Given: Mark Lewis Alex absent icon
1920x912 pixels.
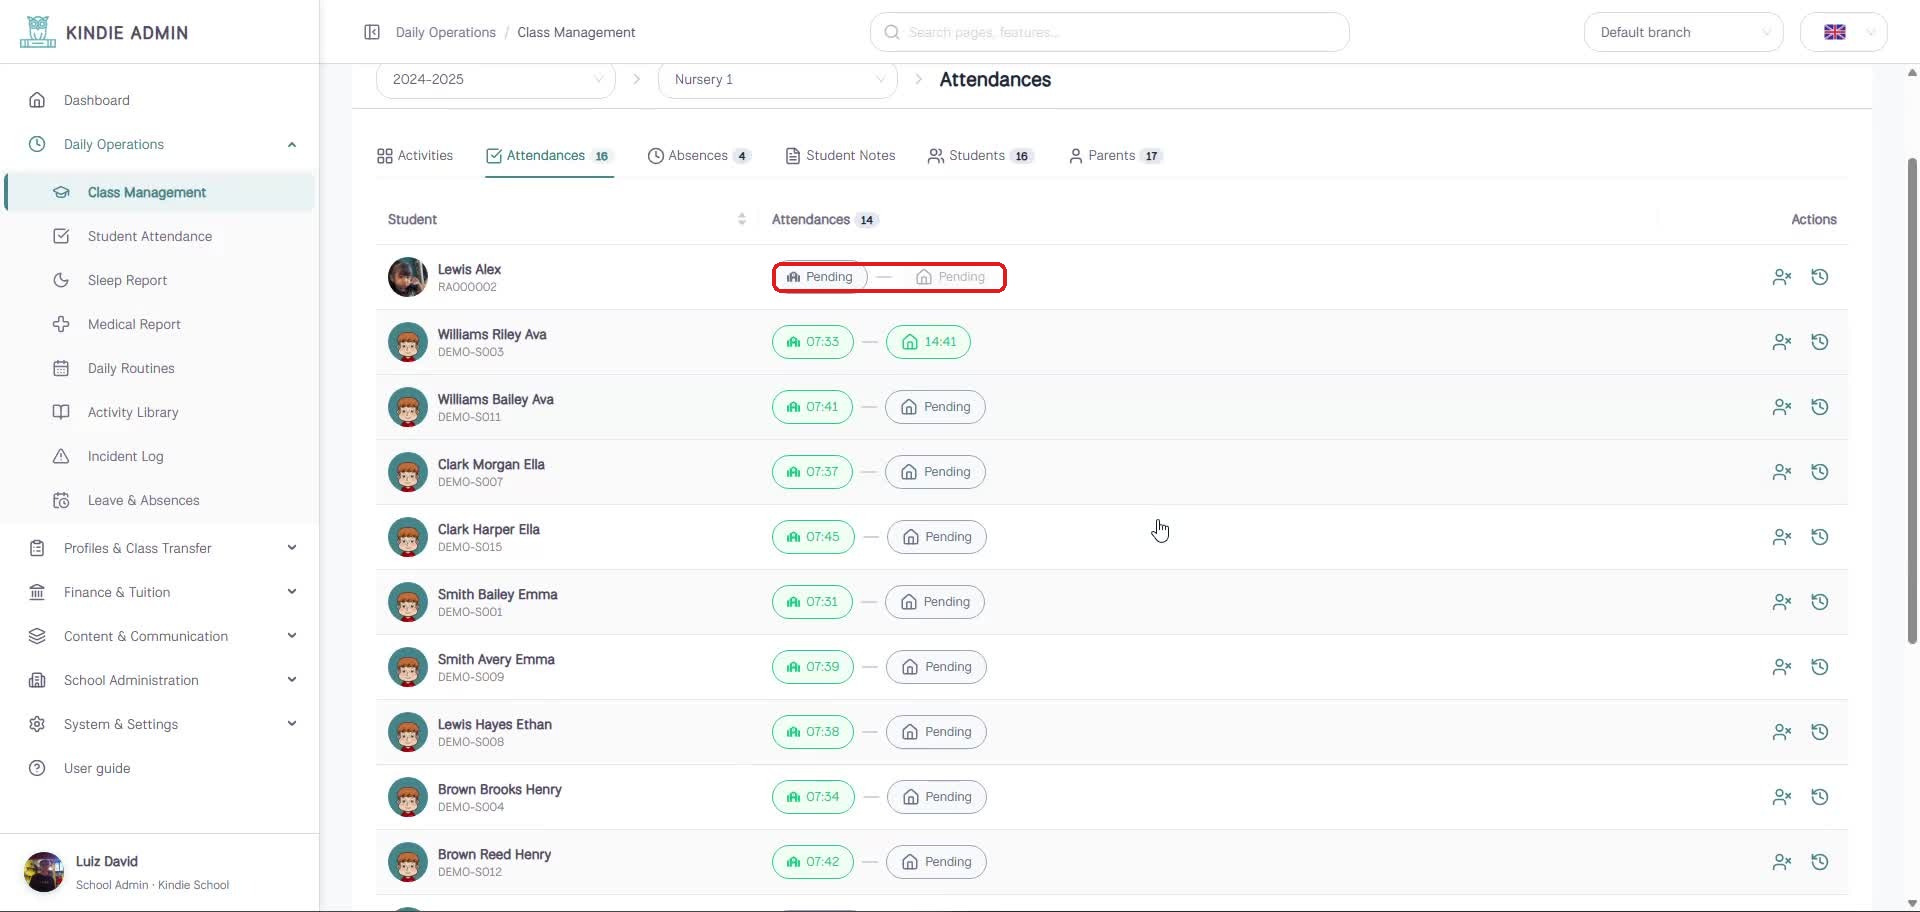Looking at the screenshot, I should pos(1781,277).
